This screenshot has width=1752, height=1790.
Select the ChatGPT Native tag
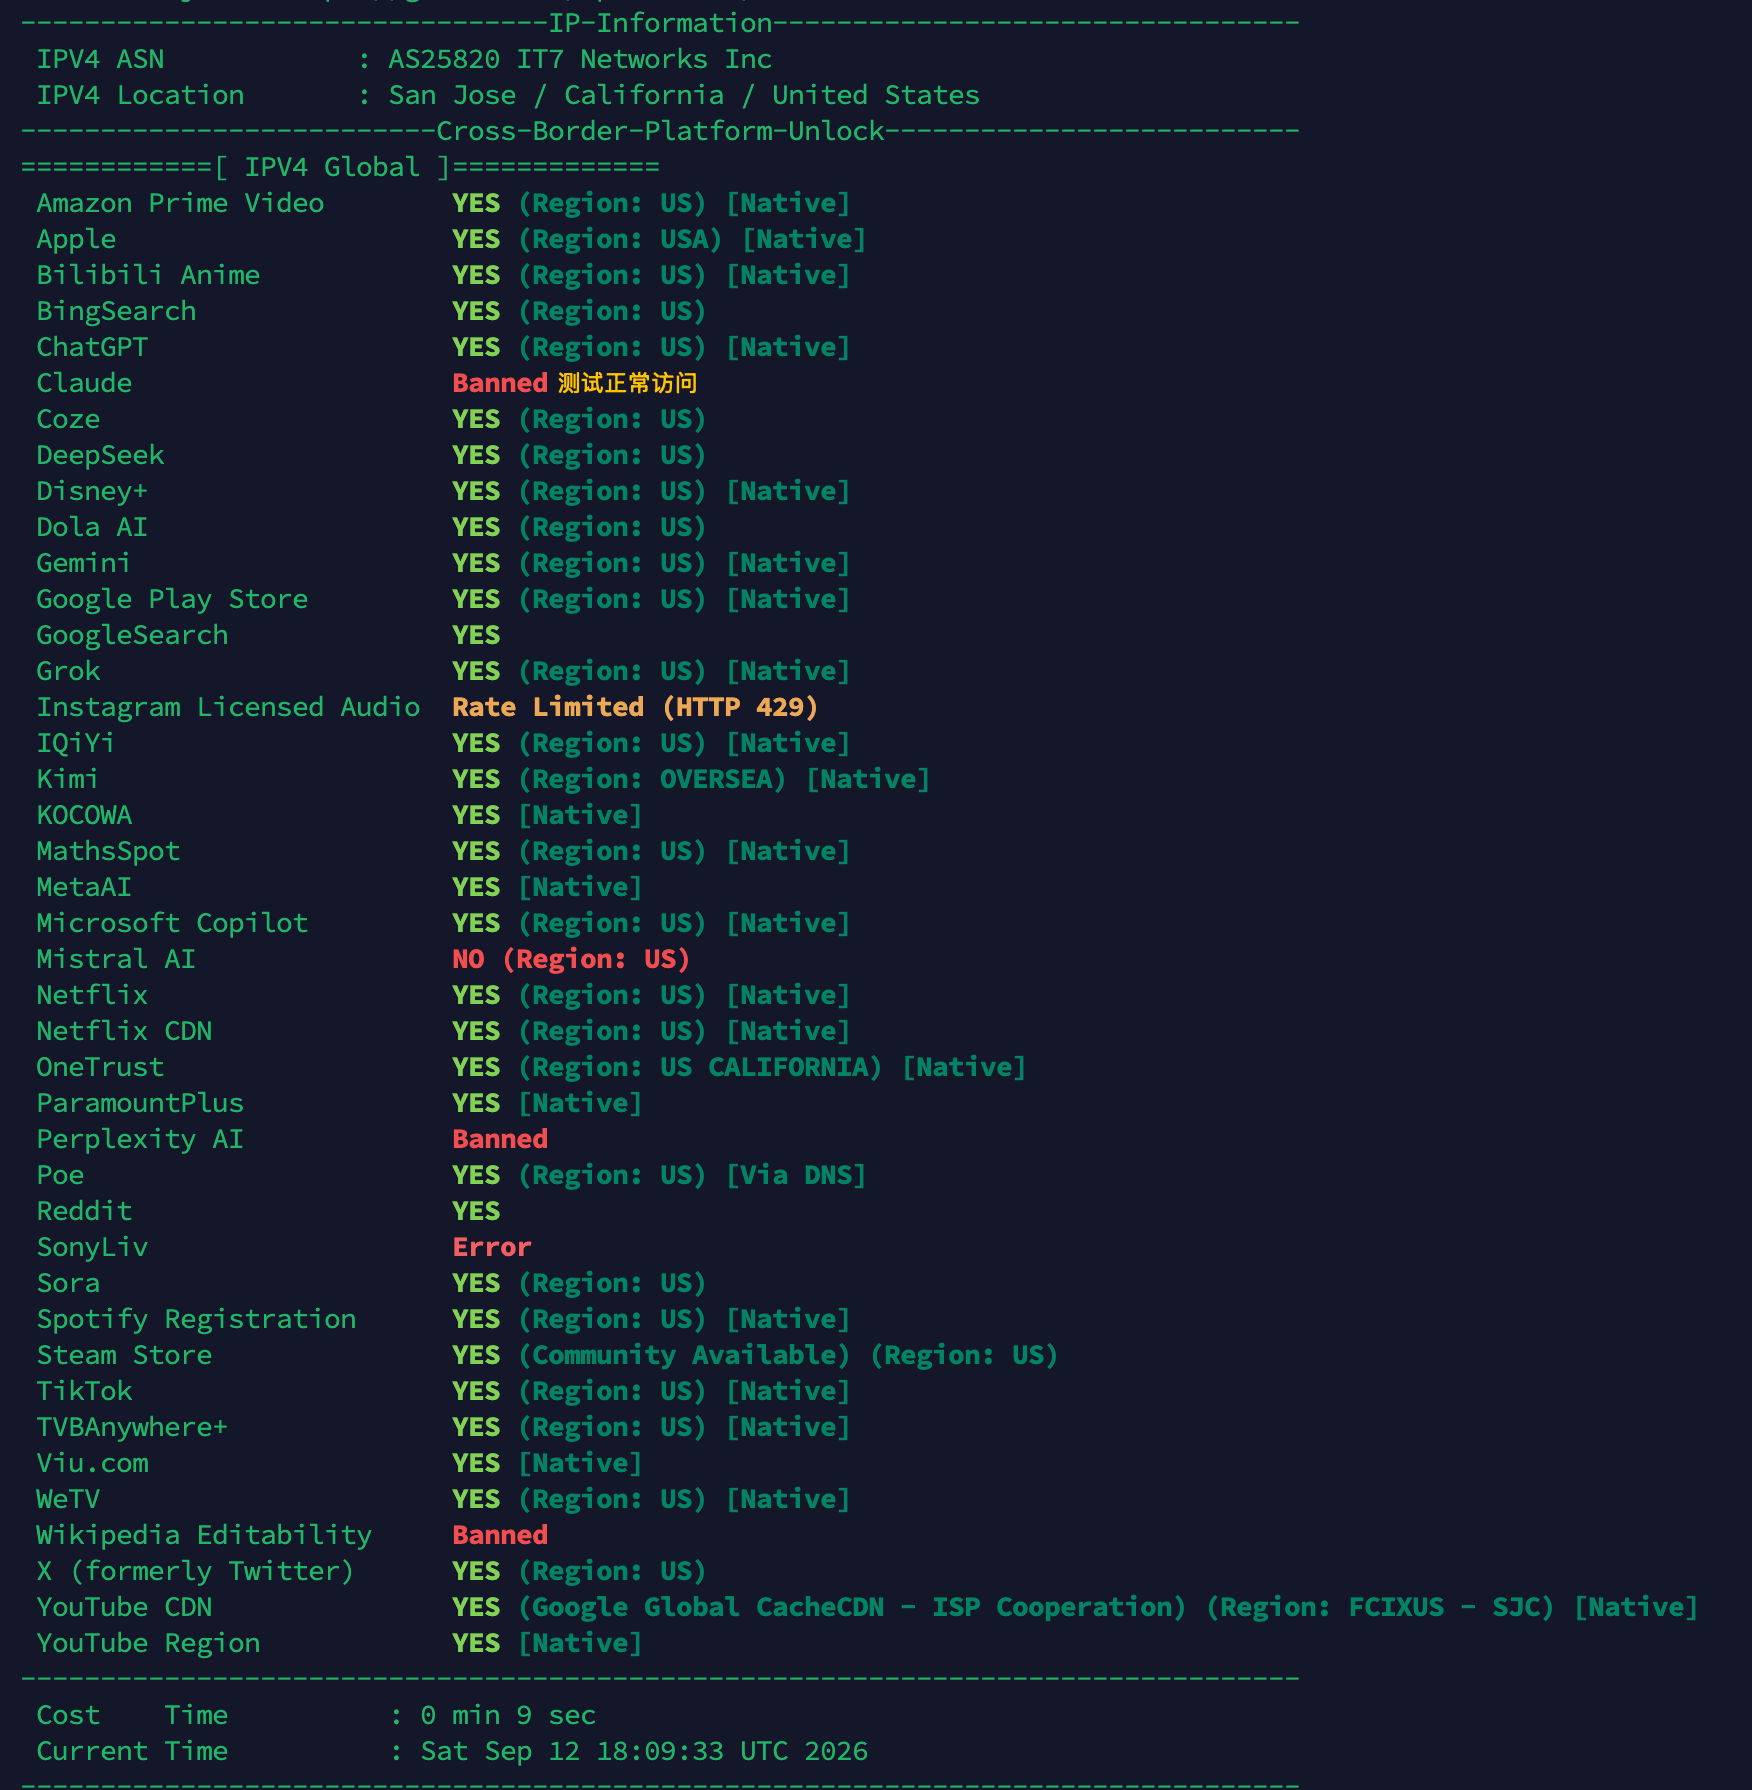pos(788,347)
